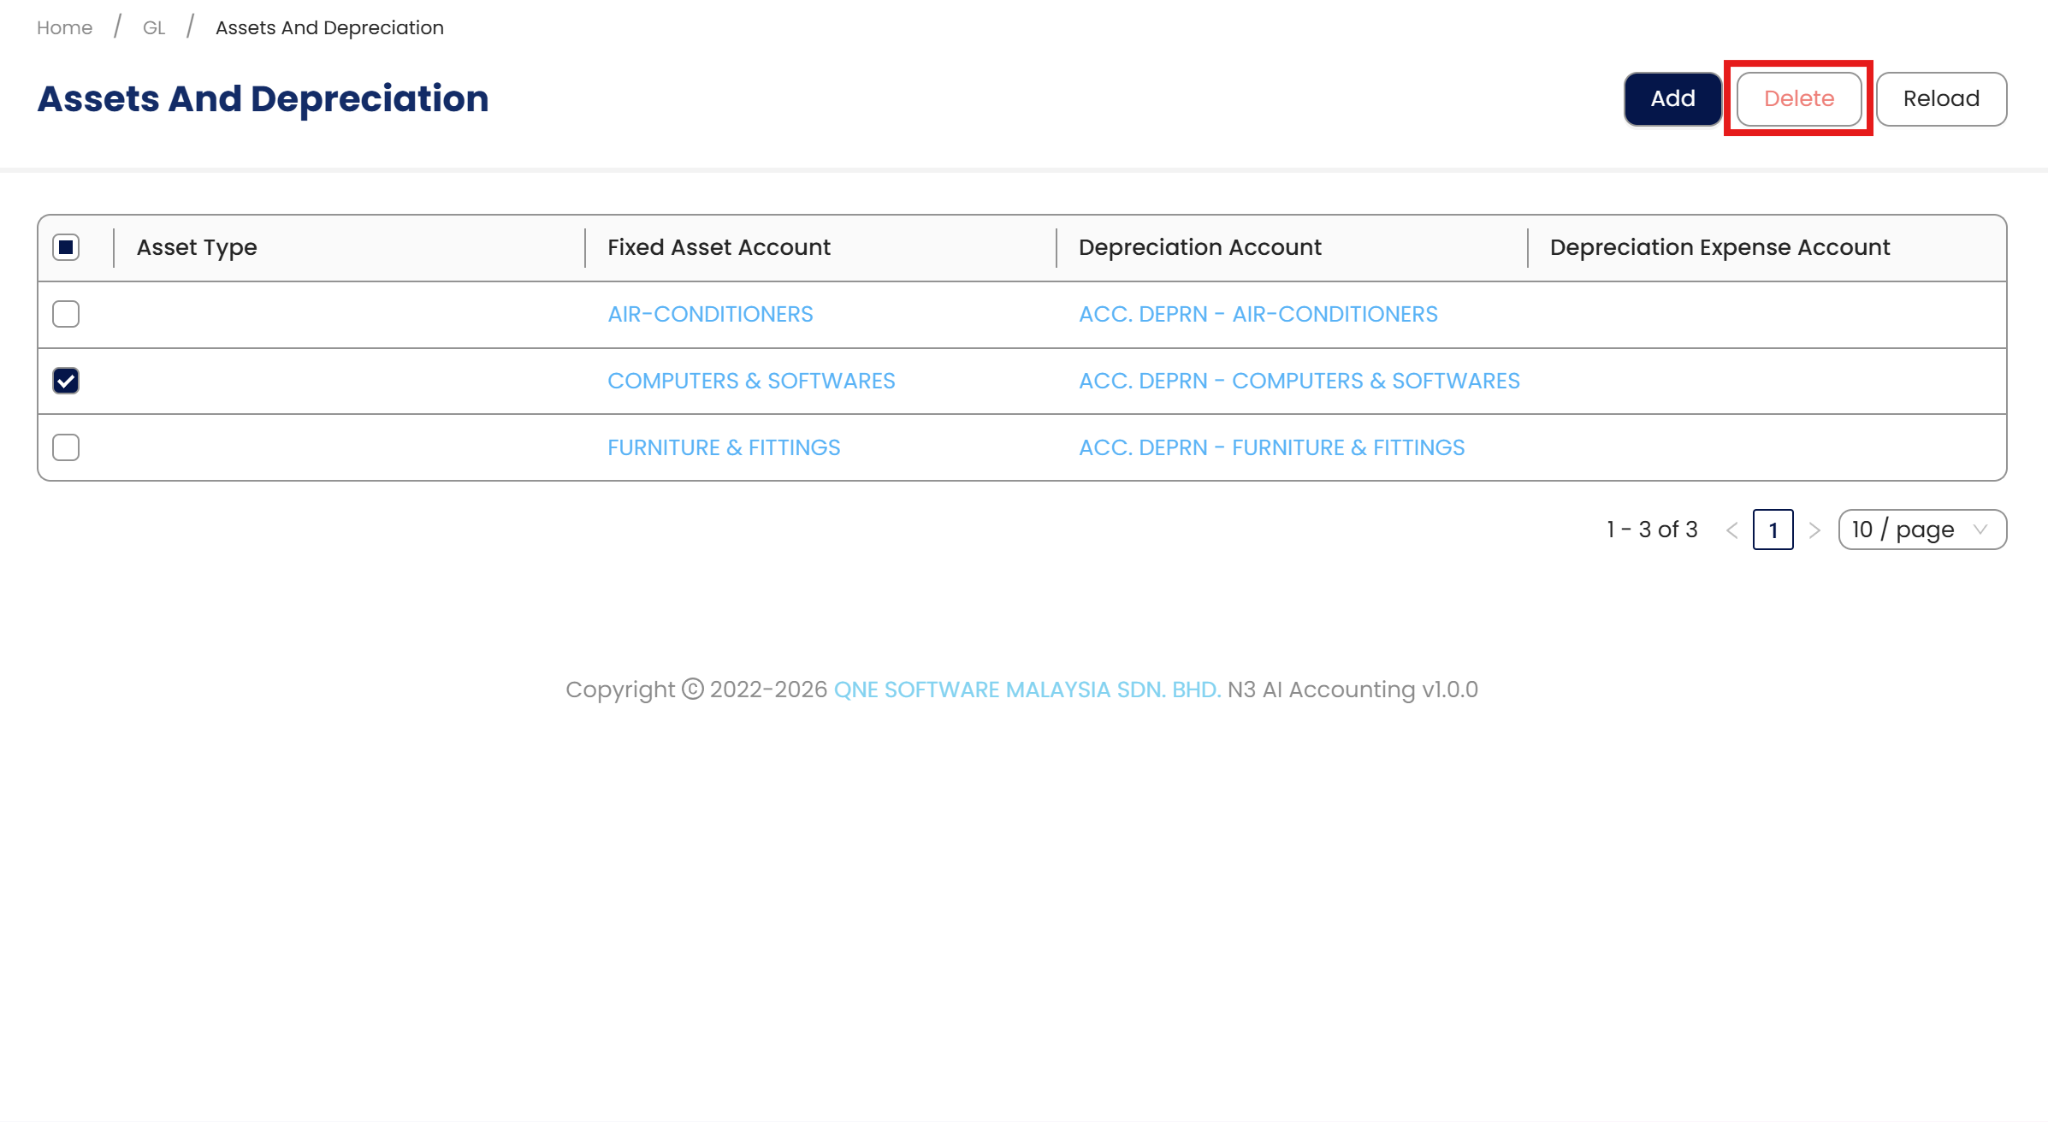Open ACC. DEPRN - COMPUTERS & SOFTWARES link
Viewport: 2048px width, 1122px height.
point(1298,381)
